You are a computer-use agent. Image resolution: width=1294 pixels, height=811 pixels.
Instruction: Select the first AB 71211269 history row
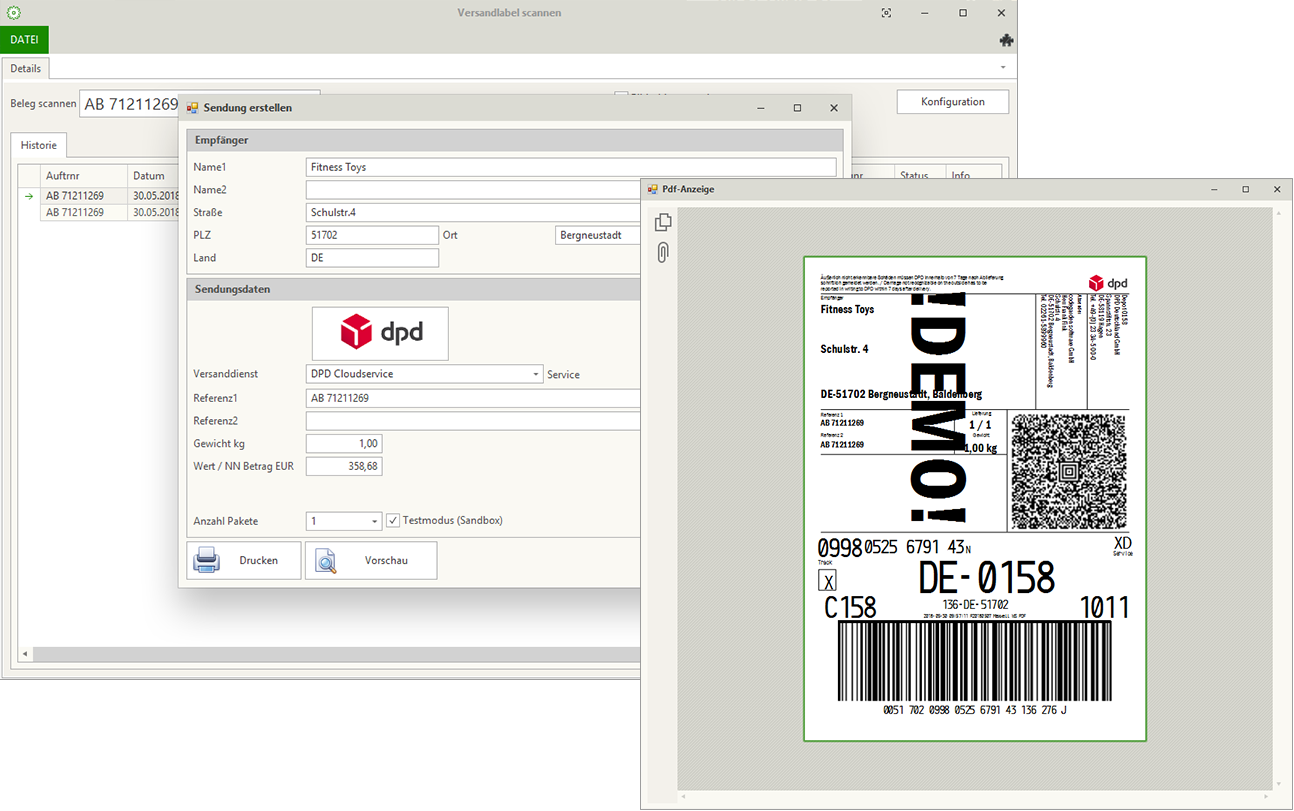[x=100, y=196]
